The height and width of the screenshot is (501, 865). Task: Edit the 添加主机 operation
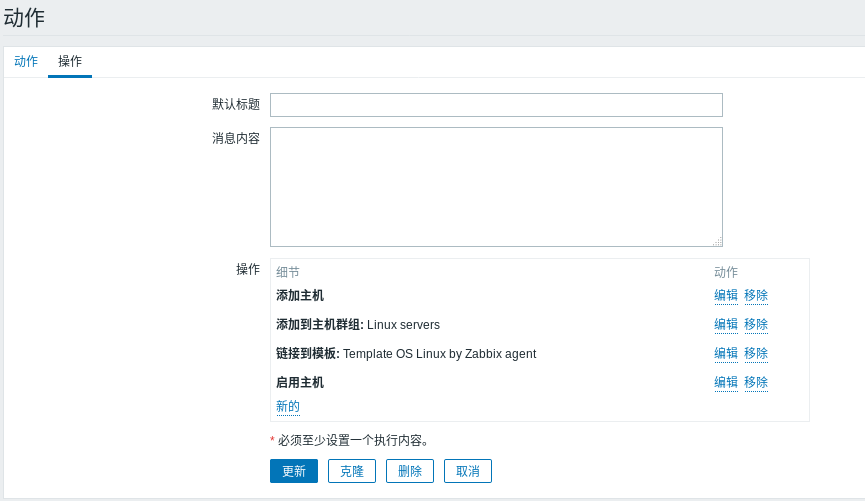tap(726, 295)
